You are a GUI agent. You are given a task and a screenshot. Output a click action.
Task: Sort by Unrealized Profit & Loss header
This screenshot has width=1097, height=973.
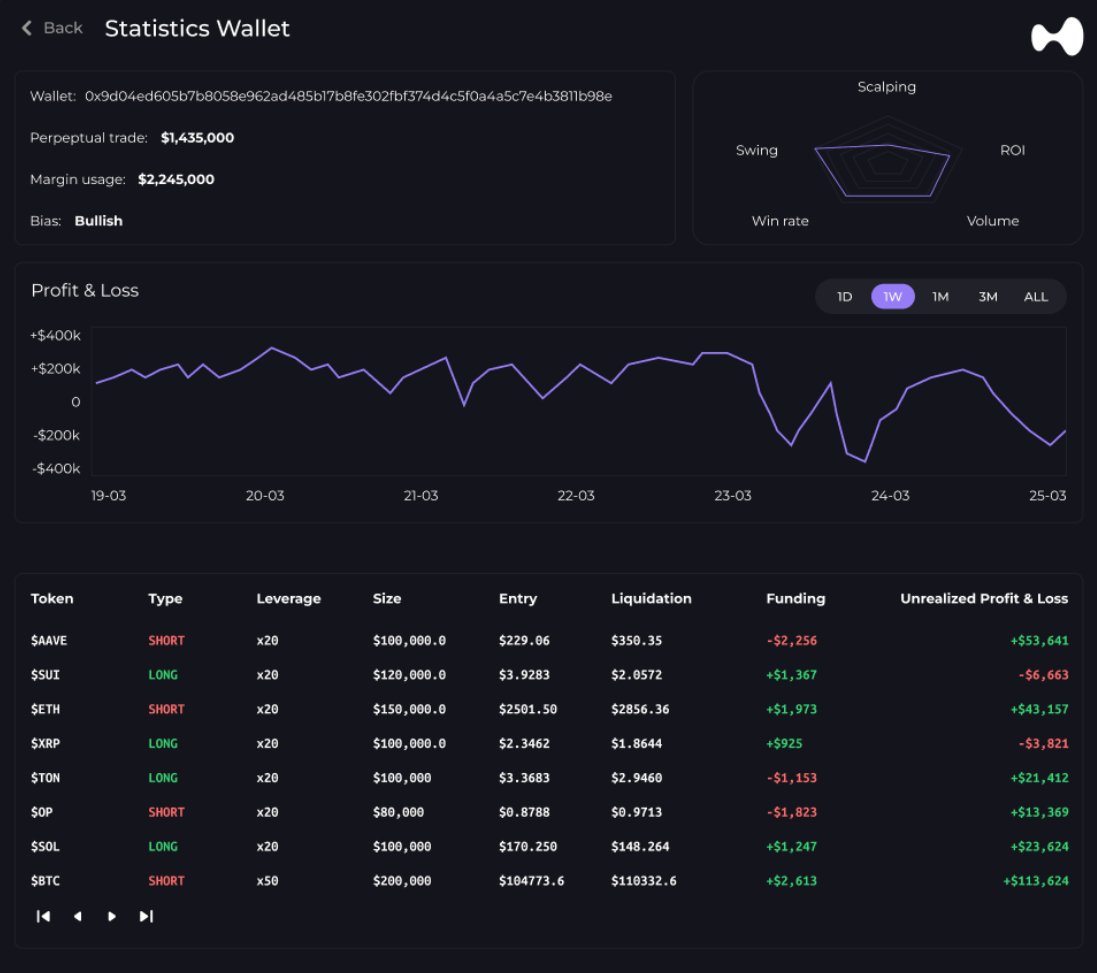983,599
